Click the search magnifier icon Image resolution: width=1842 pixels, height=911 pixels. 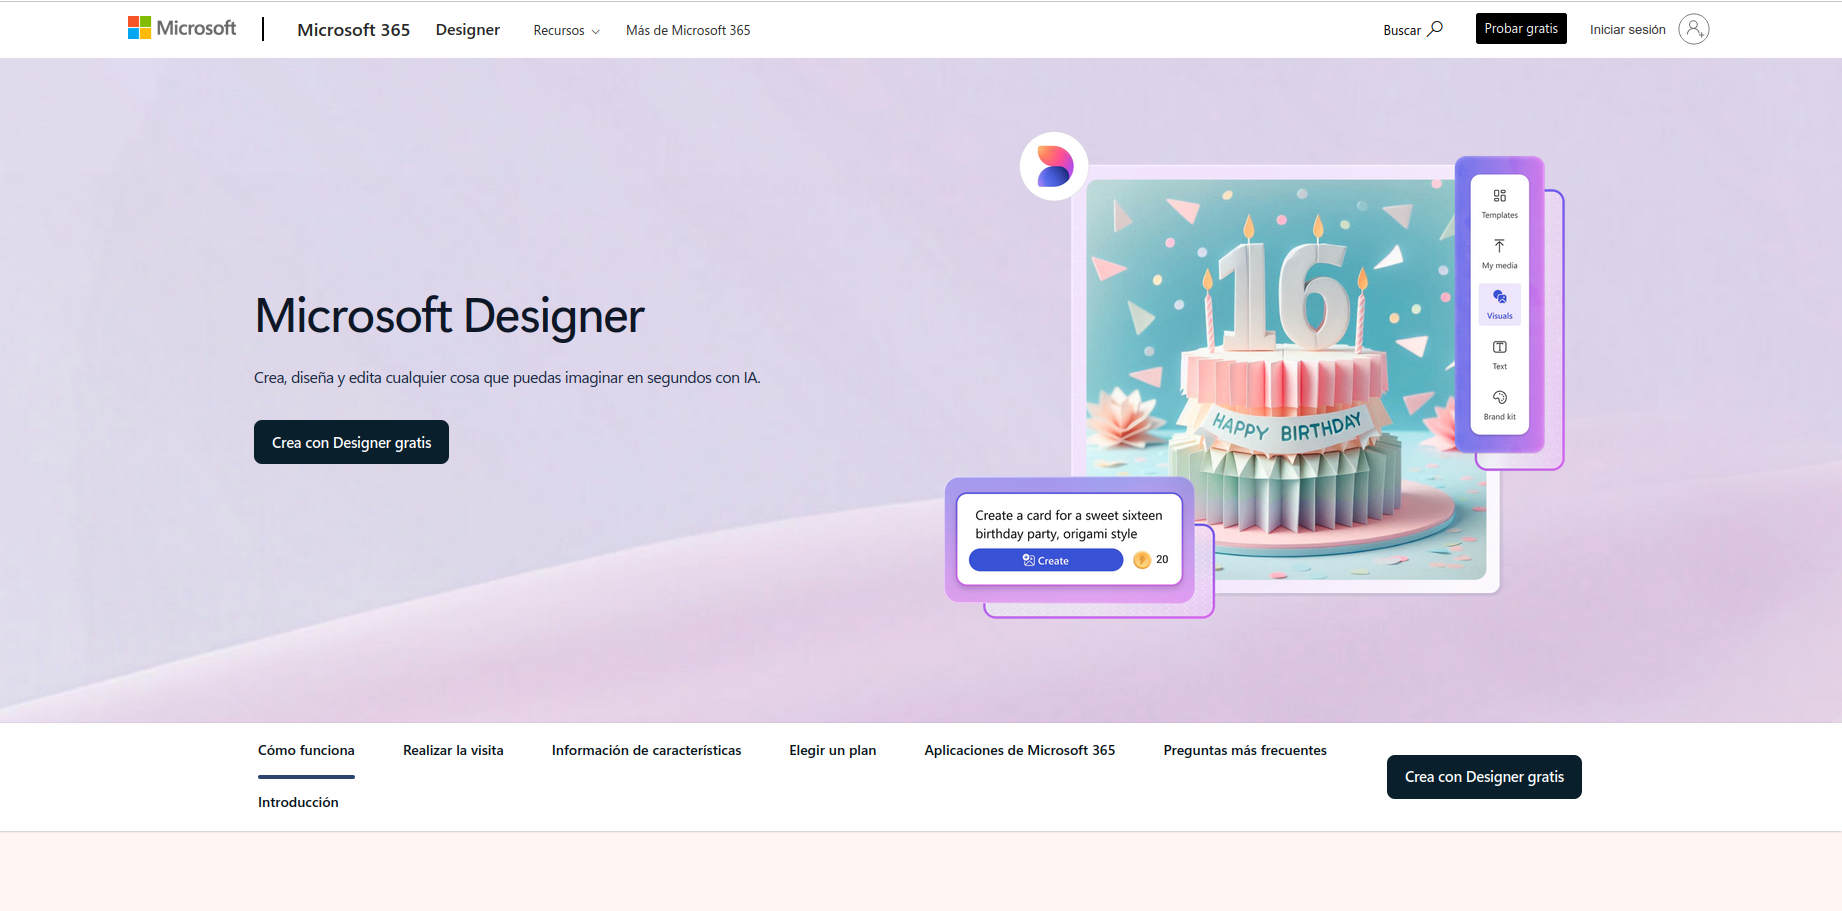[x=1436, y=29]
